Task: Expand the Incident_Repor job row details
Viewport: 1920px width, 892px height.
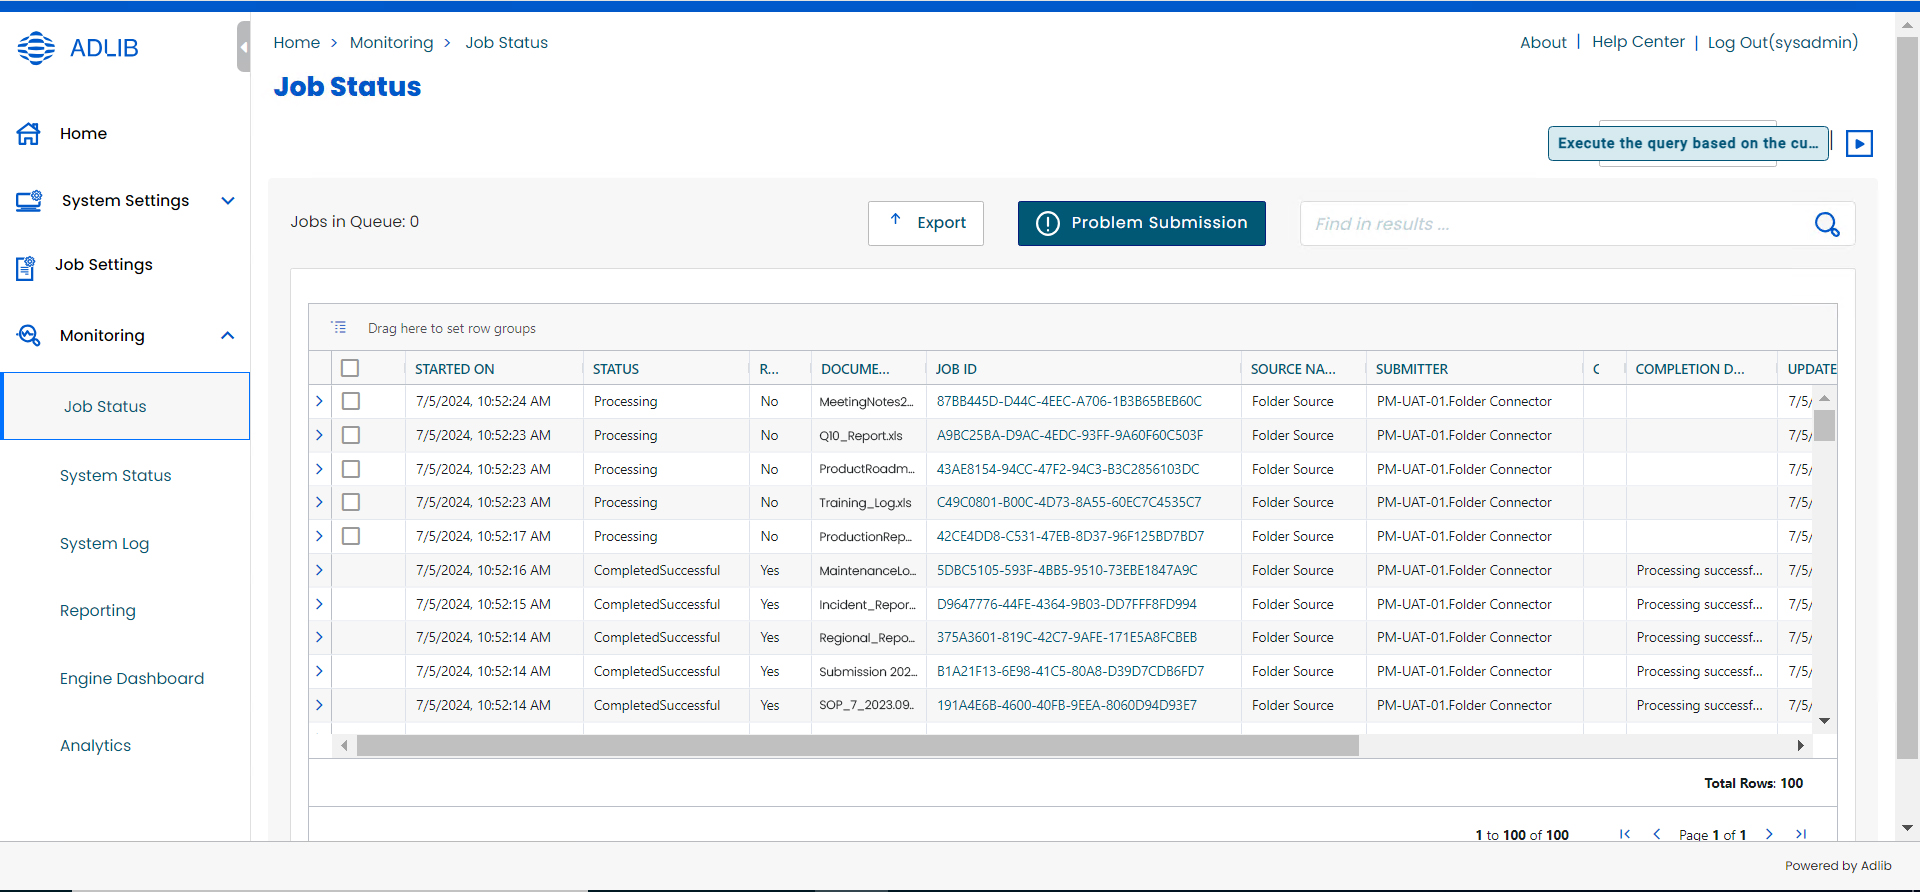Action: (x=319, y=604)
